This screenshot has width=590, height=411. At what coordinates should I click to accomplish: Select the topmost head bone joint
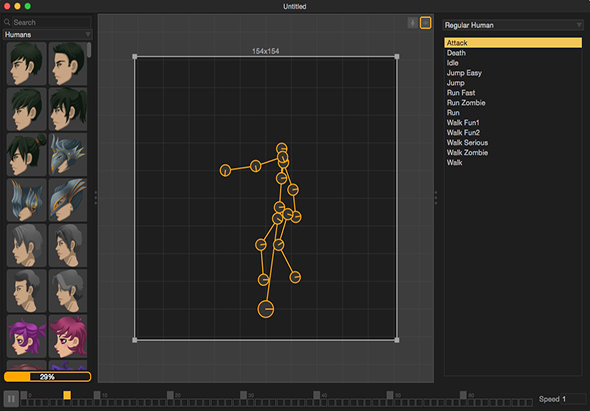281,148
